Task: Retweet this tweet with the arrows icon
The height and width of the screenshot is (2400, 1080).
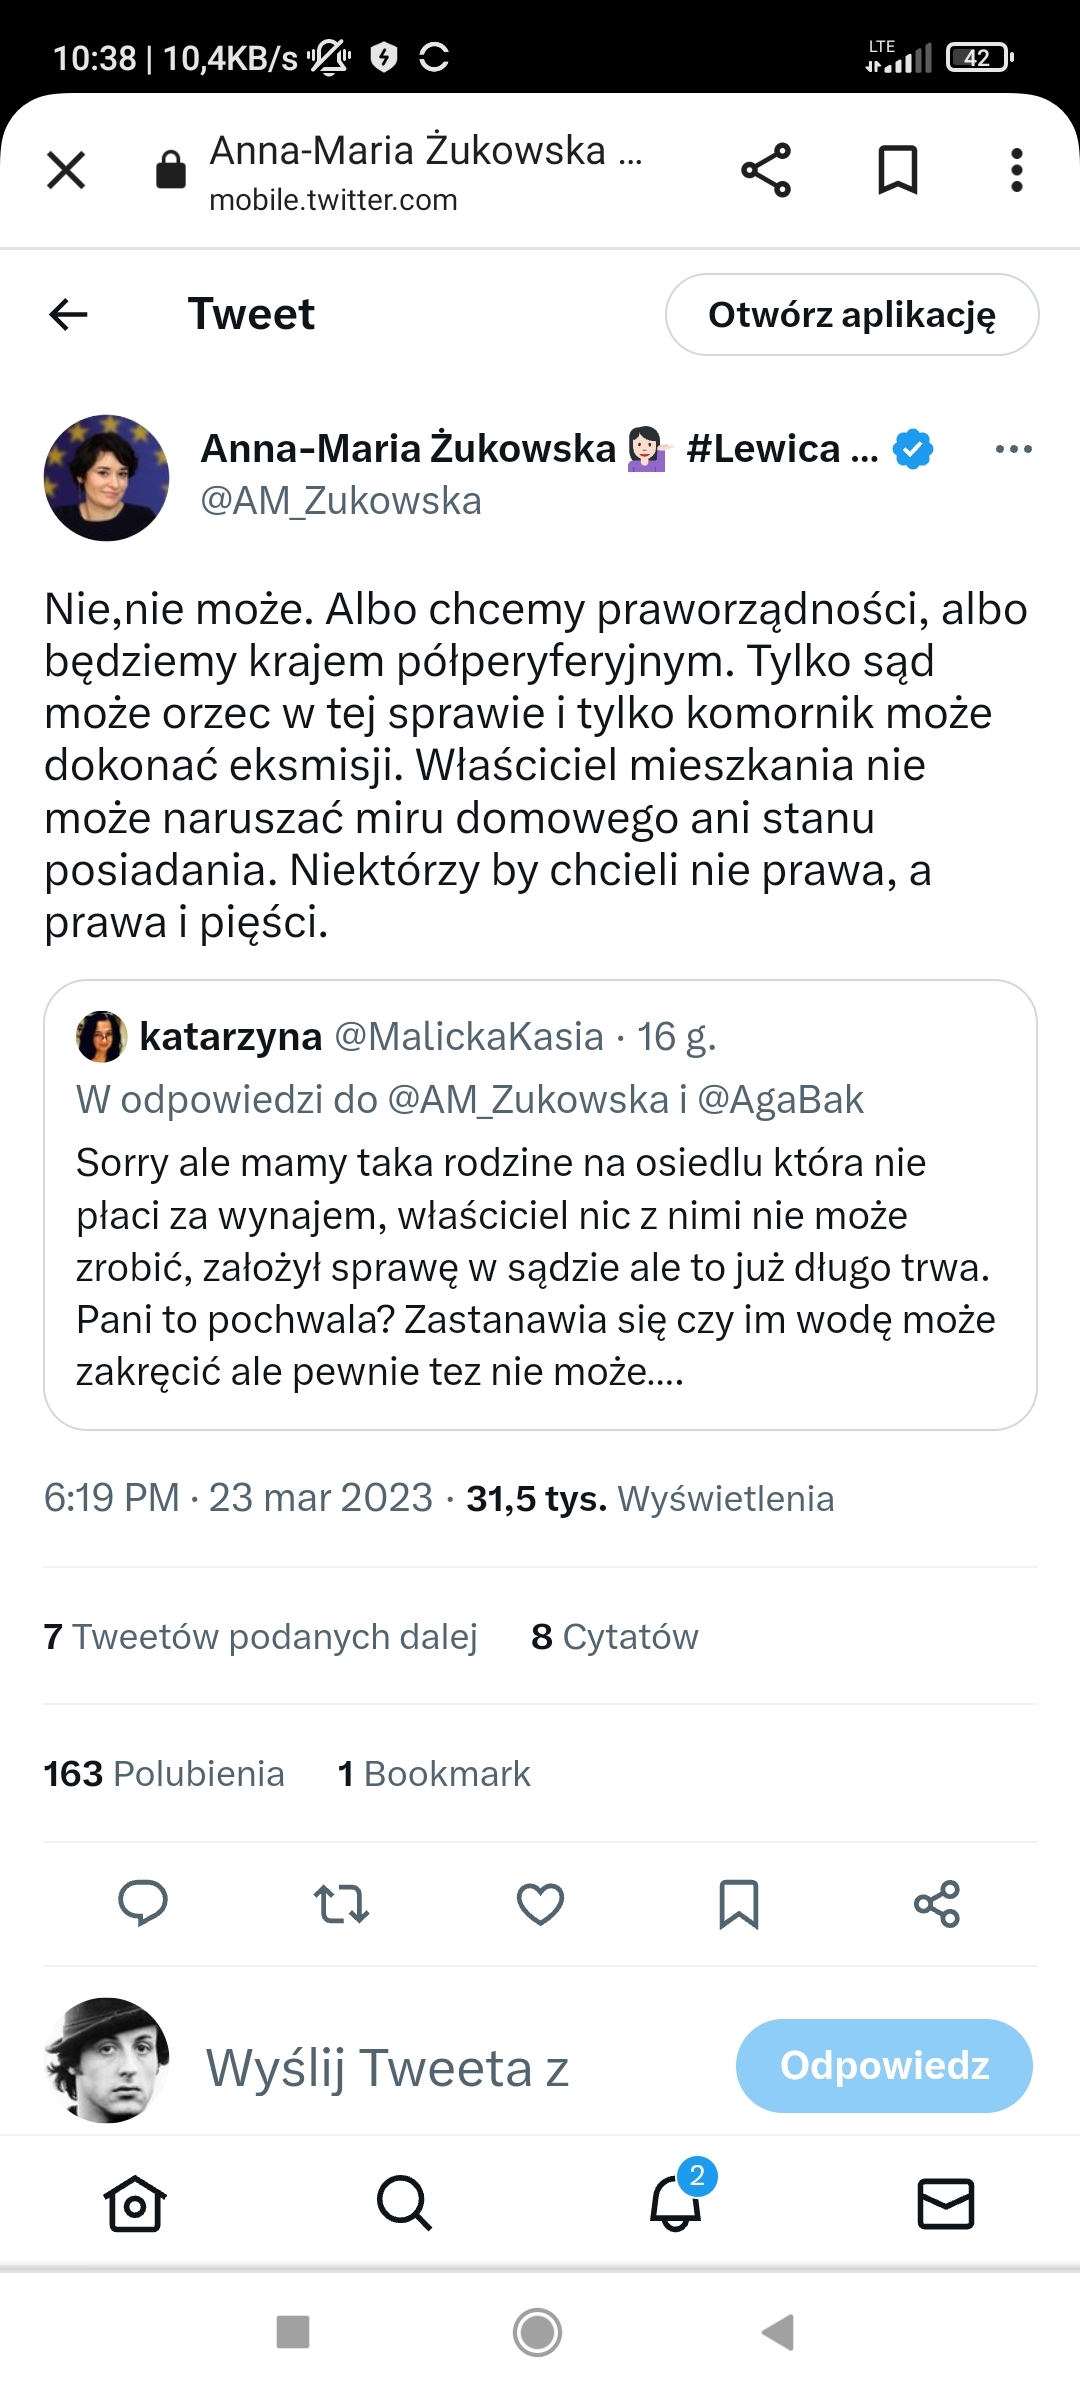Action: (341, 1904)
